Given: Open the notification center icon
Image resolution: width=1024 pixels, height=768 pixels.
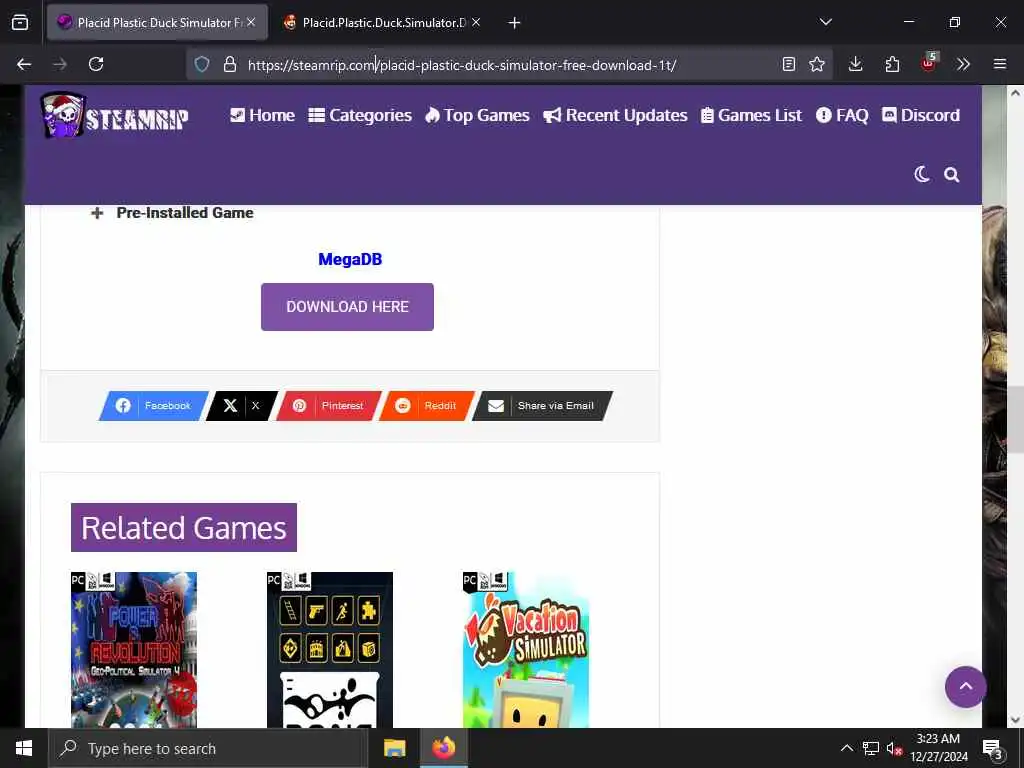Looking at the screenshot, I should tap(993, 748).
